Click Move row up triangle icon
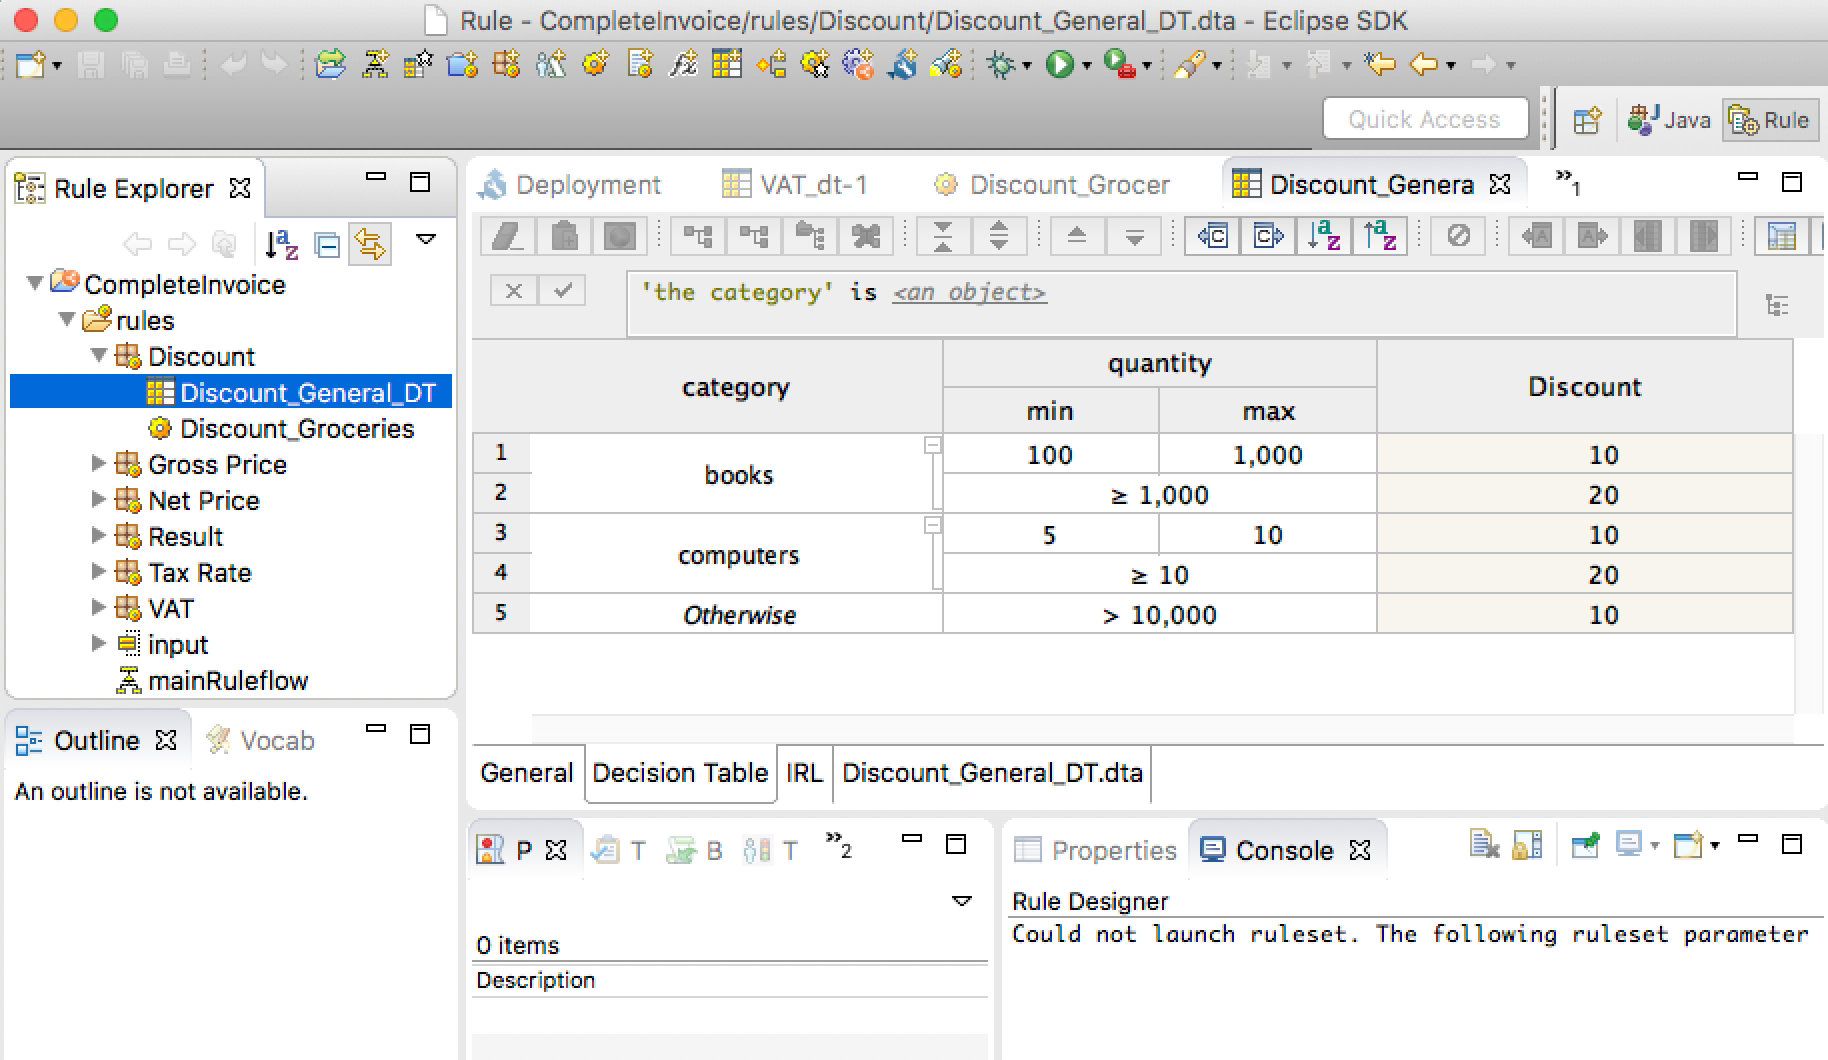Image resolution: width=1828 pixels, height=1060 pixels. (x=1077, y=237)
